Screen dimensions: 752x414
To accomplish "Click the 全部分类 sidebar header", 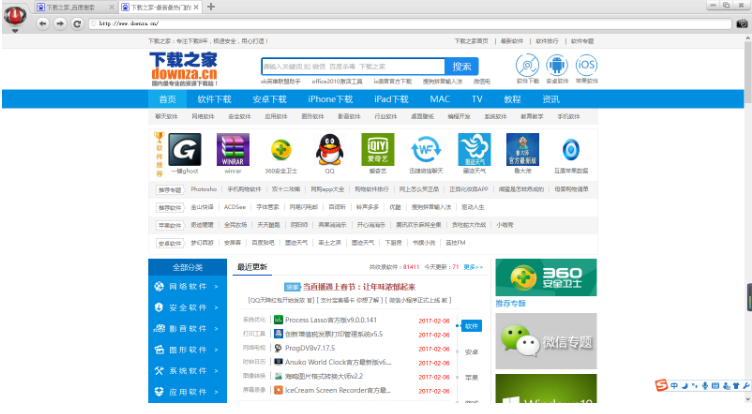I will [x=188, y=267].
